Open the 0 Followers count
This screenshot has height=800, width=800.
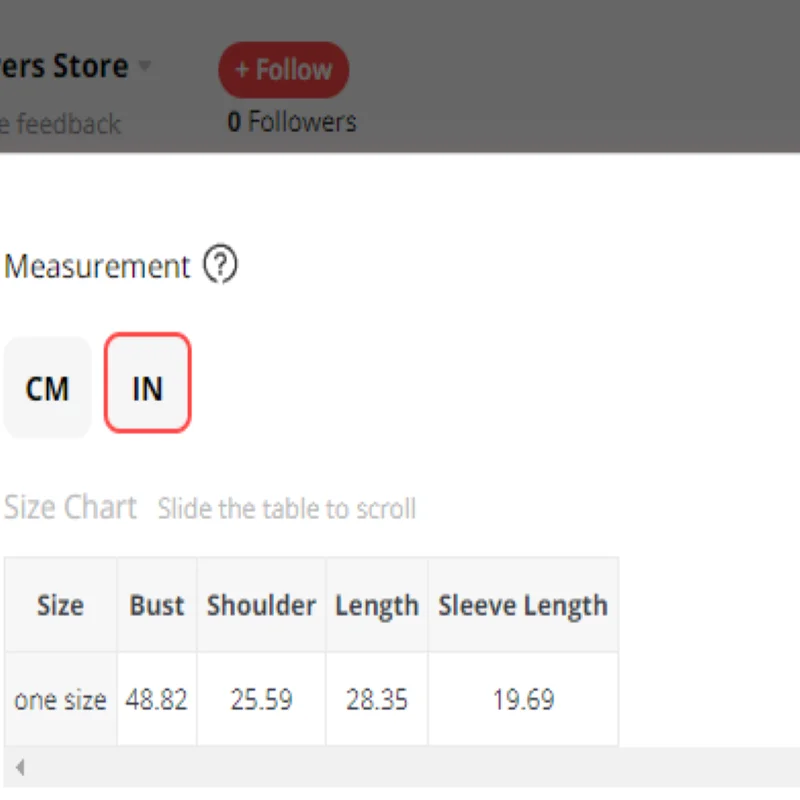tap(292, 122)
